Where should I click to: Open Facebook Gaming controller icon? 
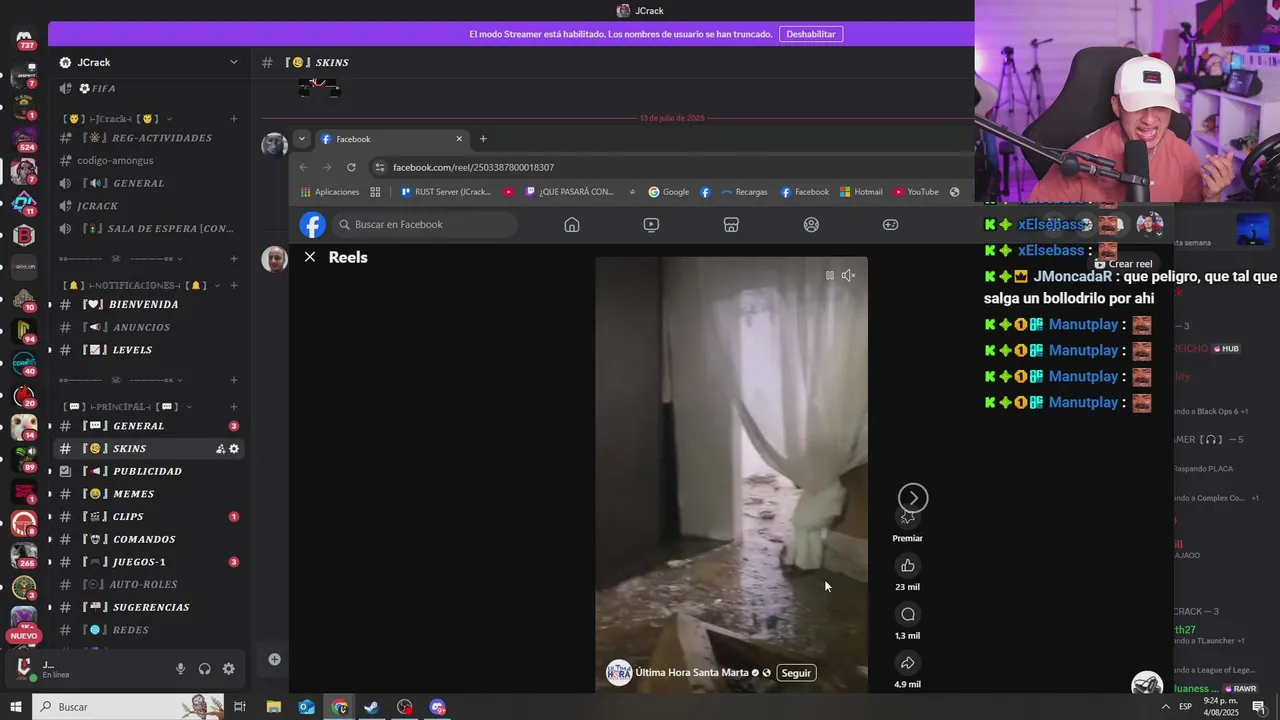(x=890, y=225)
